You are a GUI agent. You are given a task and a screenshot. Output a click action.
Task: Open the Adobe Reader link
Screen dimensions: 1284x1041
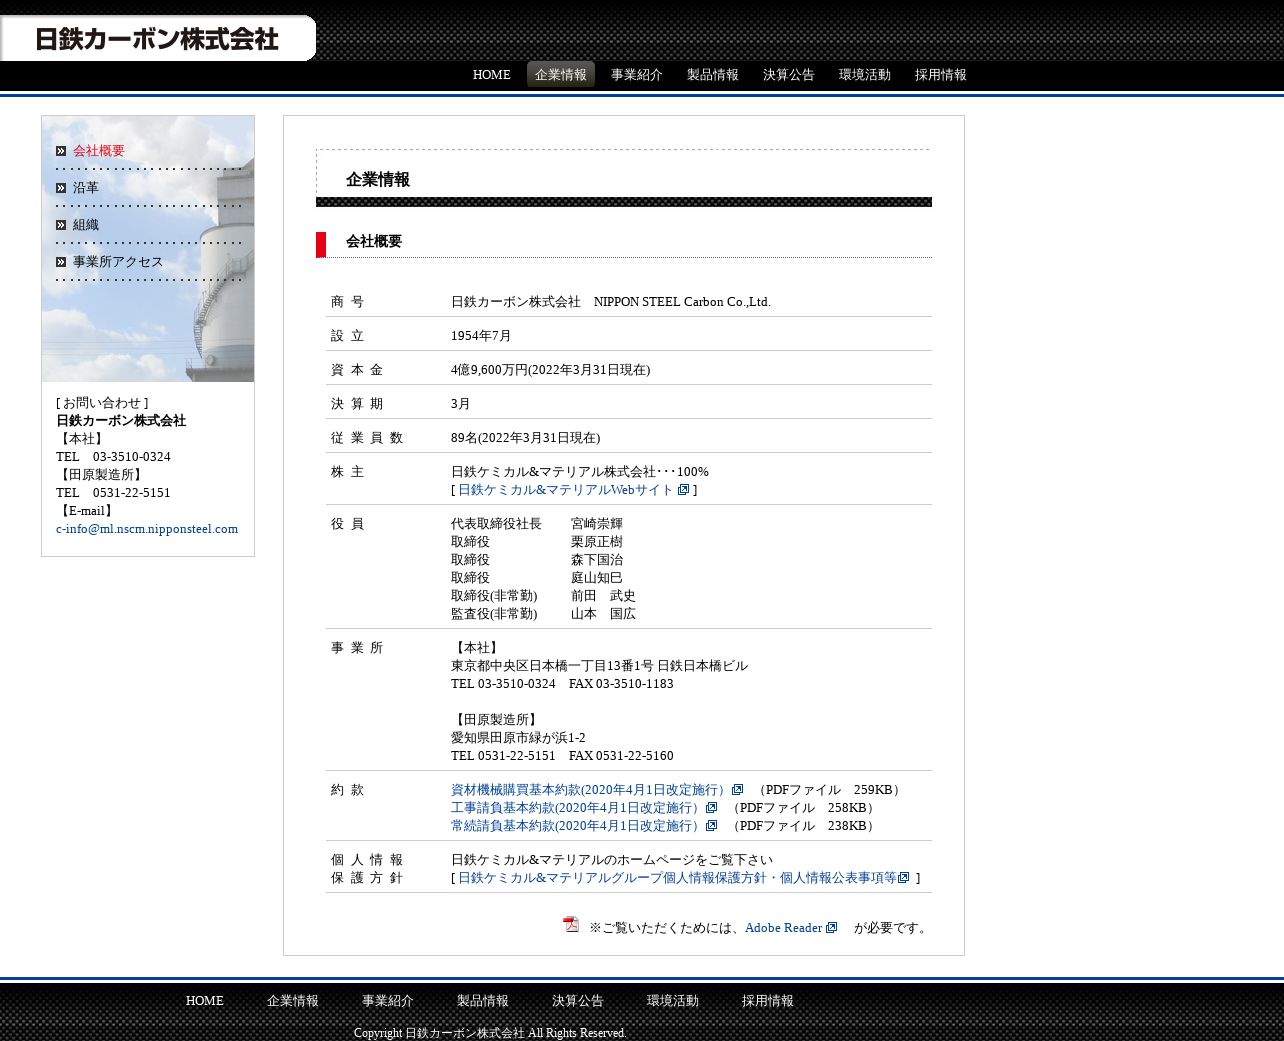tap(783, 928)
